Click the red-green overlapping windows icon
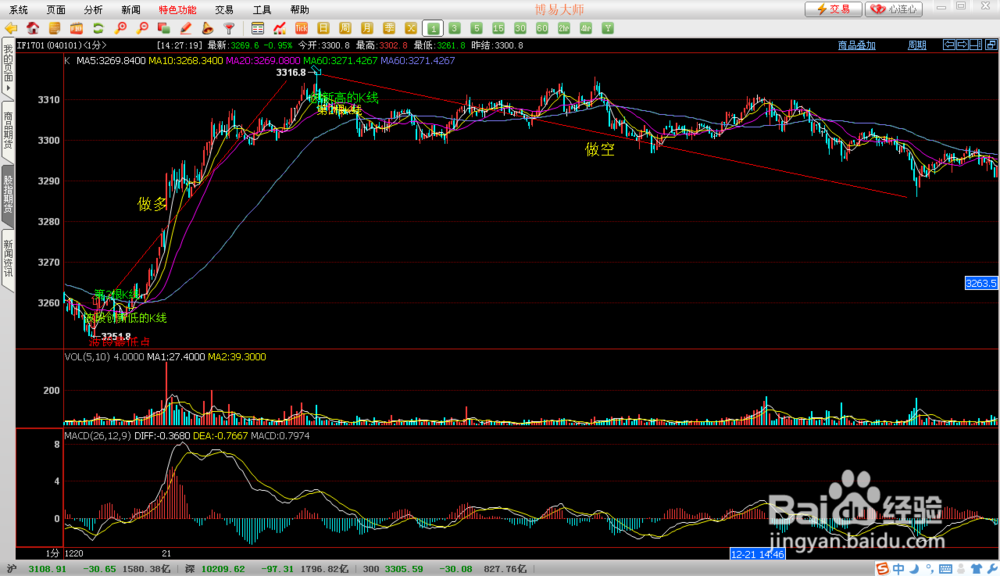Viewport: 1000px width, 576px height. [x=164, y=28]
